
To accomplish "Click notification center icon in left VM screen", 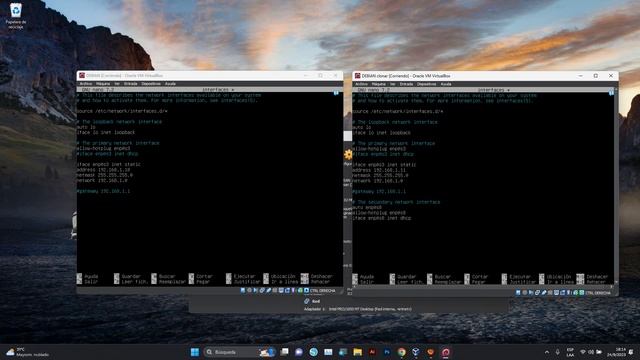I will (336, 93).
